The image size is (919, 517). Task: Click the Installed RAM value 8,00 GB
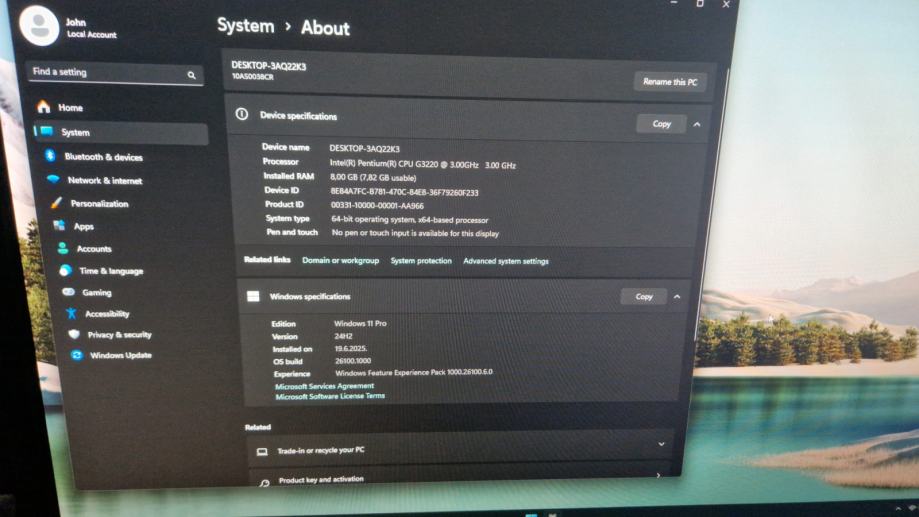[x=373, y=178]
